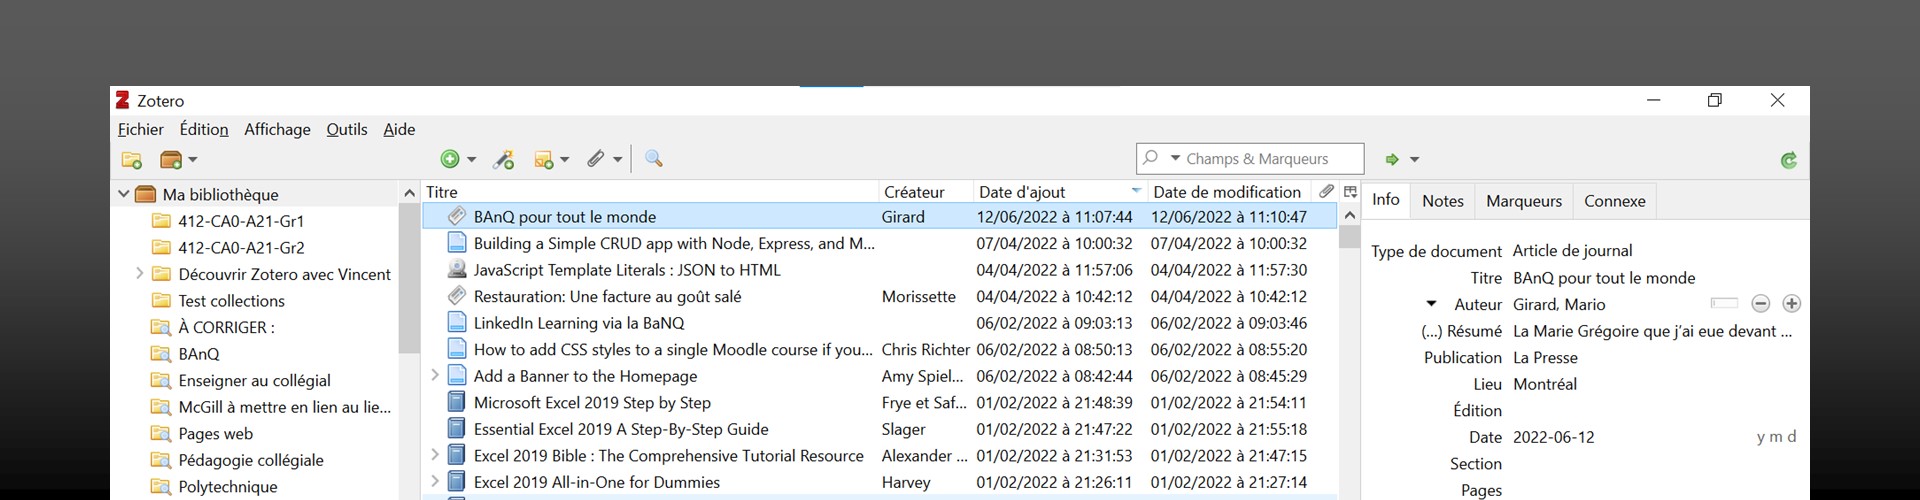Expand Découvrir Zotero avec Vincent collection
This screenshot has width=1920, height=500.
(140, 273)
